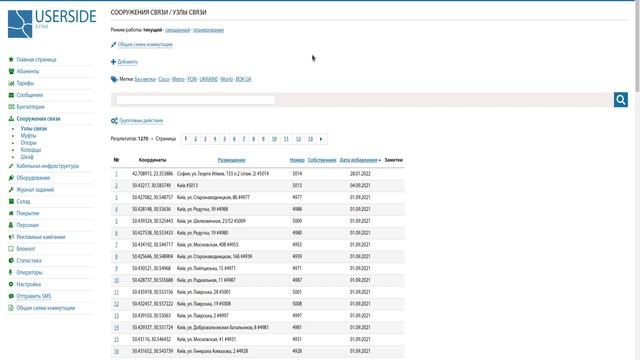Click the money icon beside Бухгалтерия

pos(11,107)
